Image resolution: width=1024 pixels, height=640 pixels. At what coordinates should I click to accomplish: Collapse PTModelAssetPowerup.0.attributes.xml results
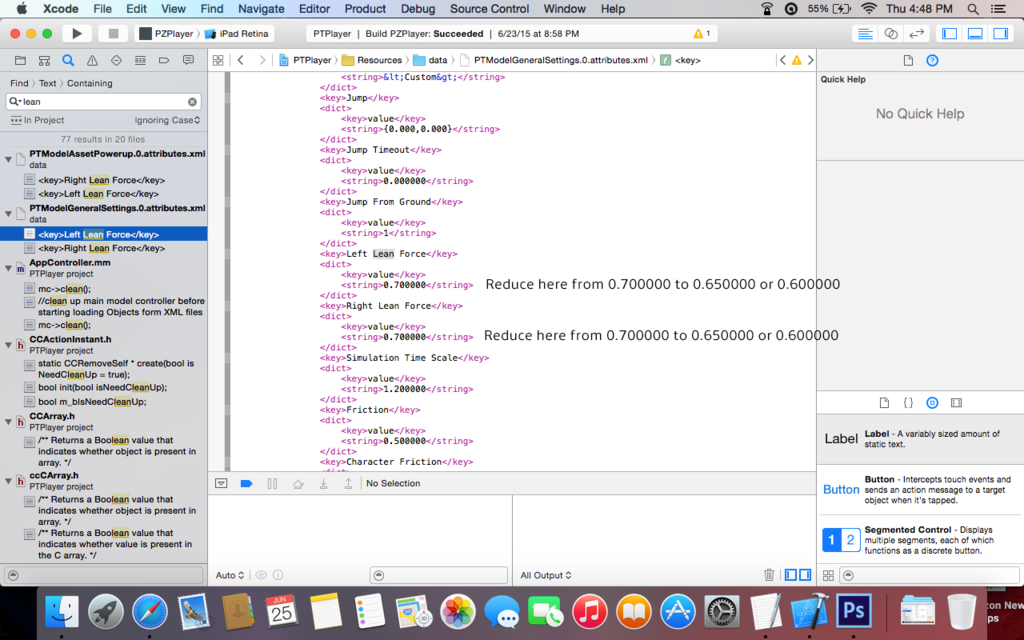pos(8,159)
